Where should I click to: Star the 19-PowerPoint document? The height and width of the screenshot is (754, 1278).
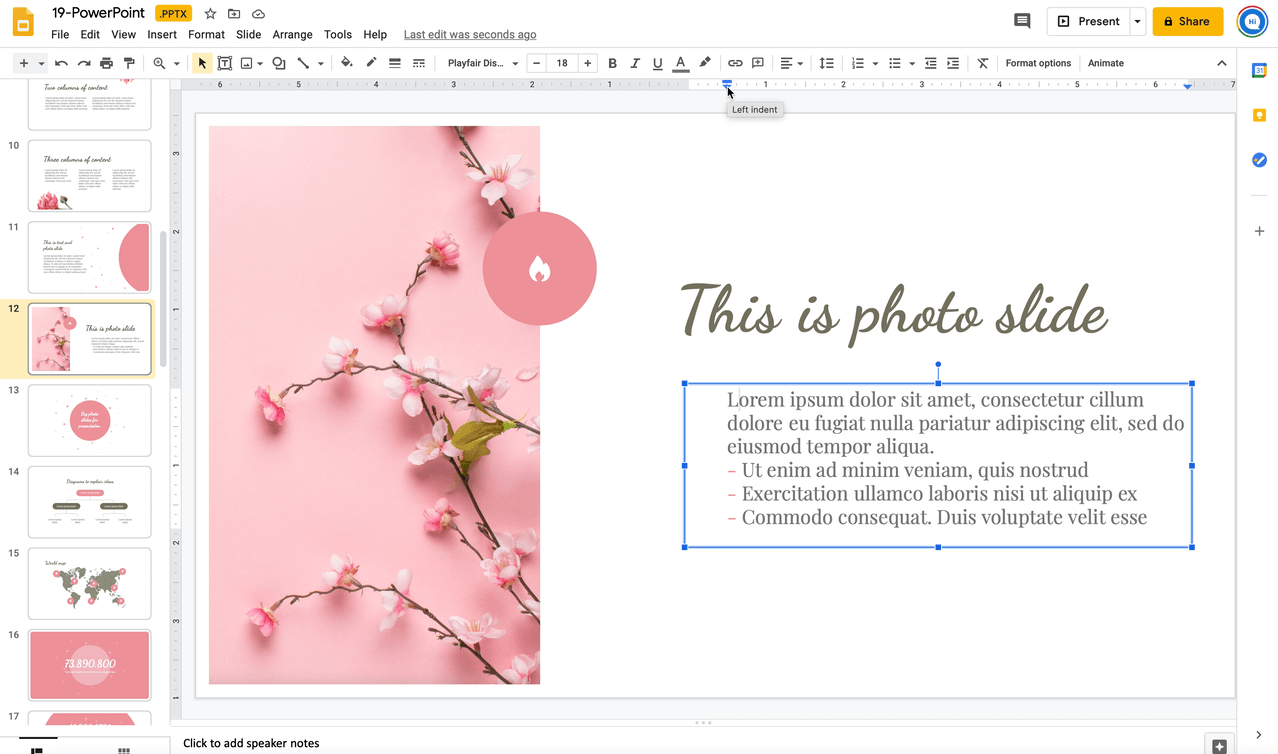(210, 14)
